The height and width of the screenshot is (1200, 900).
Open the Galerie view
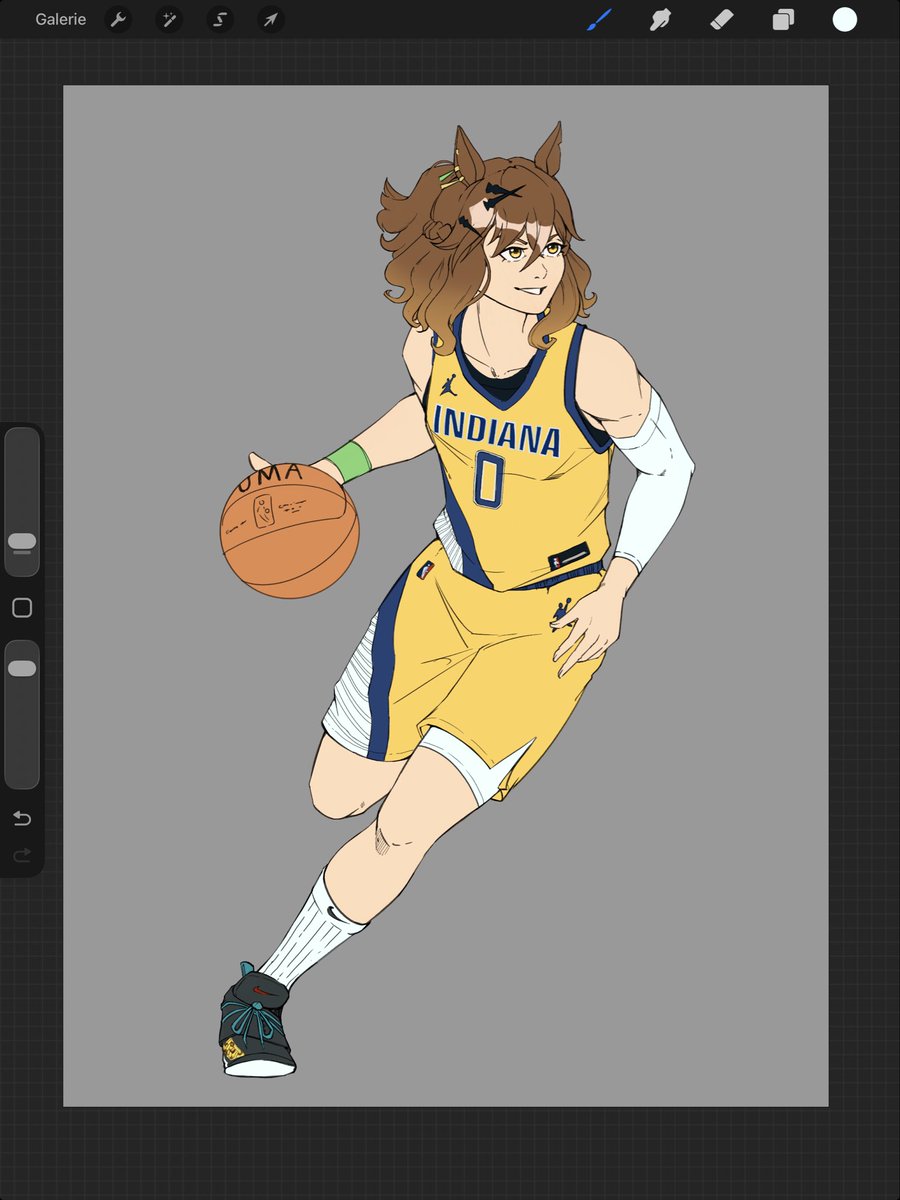[x=60, y=19]
